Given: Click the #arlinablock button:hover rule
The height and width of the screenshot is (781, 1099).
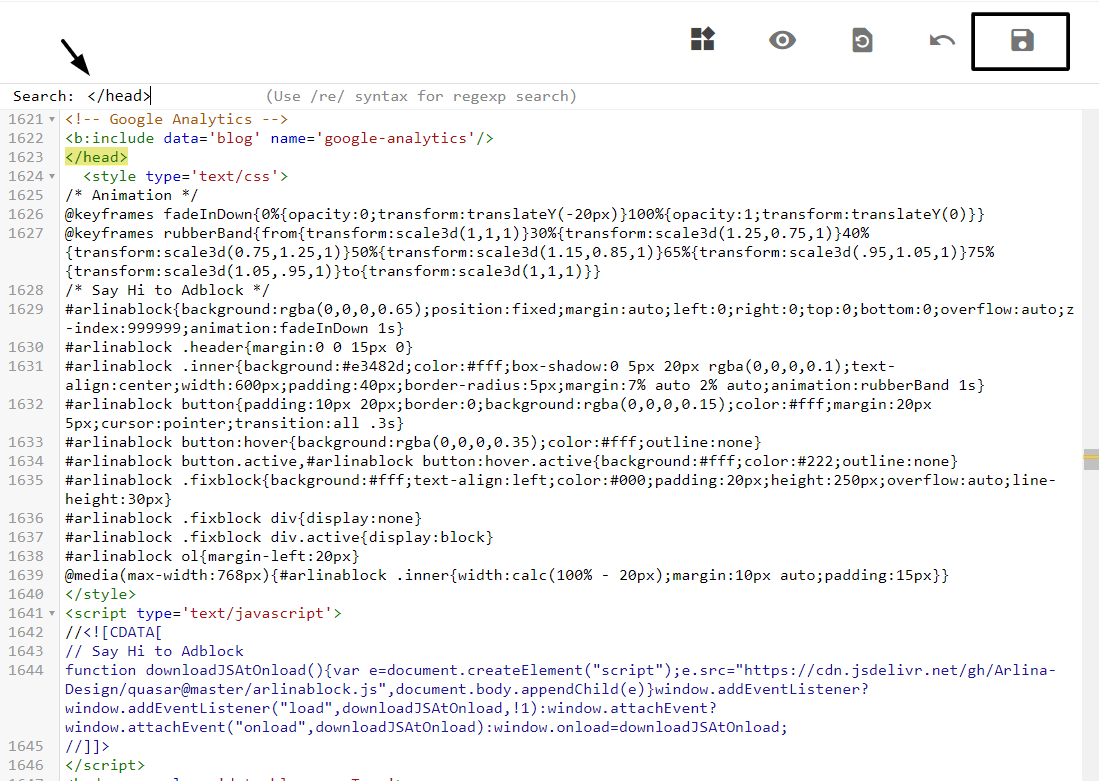Looking at the screenshot, I should click(x=414, y=442).
